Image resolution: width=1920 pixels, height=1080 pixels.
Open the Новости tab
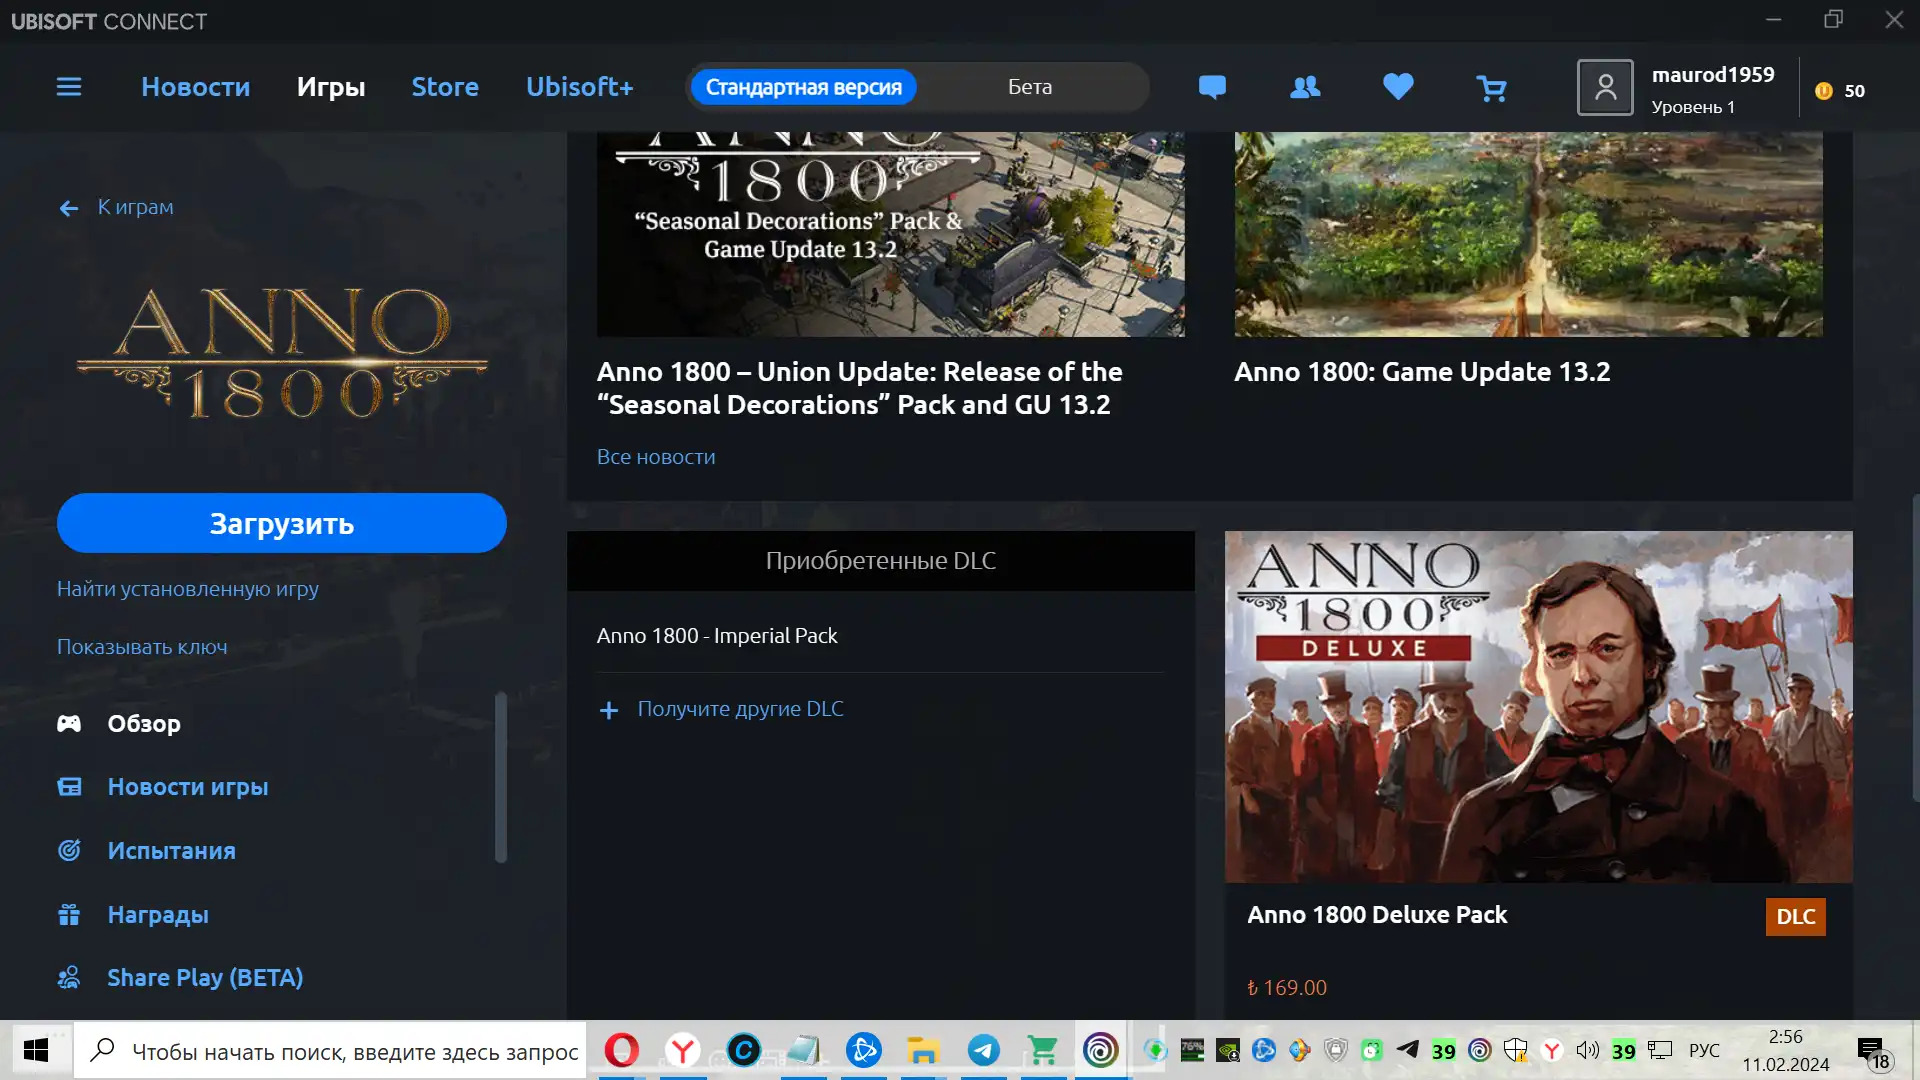196,87
